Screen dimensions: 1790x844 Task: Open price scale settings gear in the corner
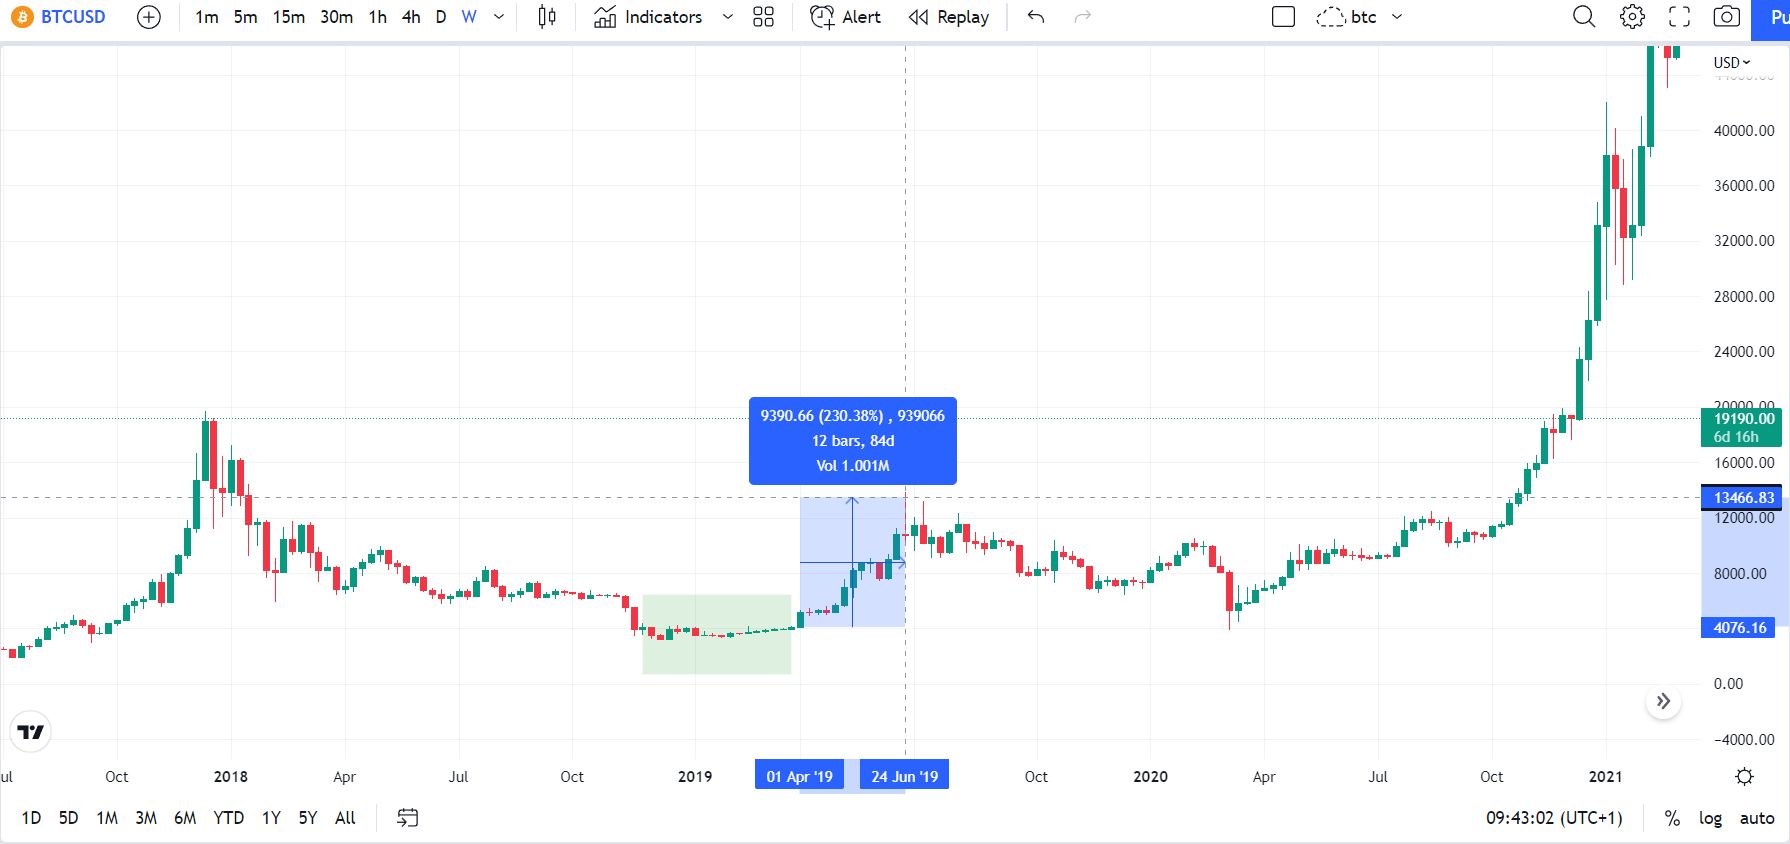point(1744,777)
